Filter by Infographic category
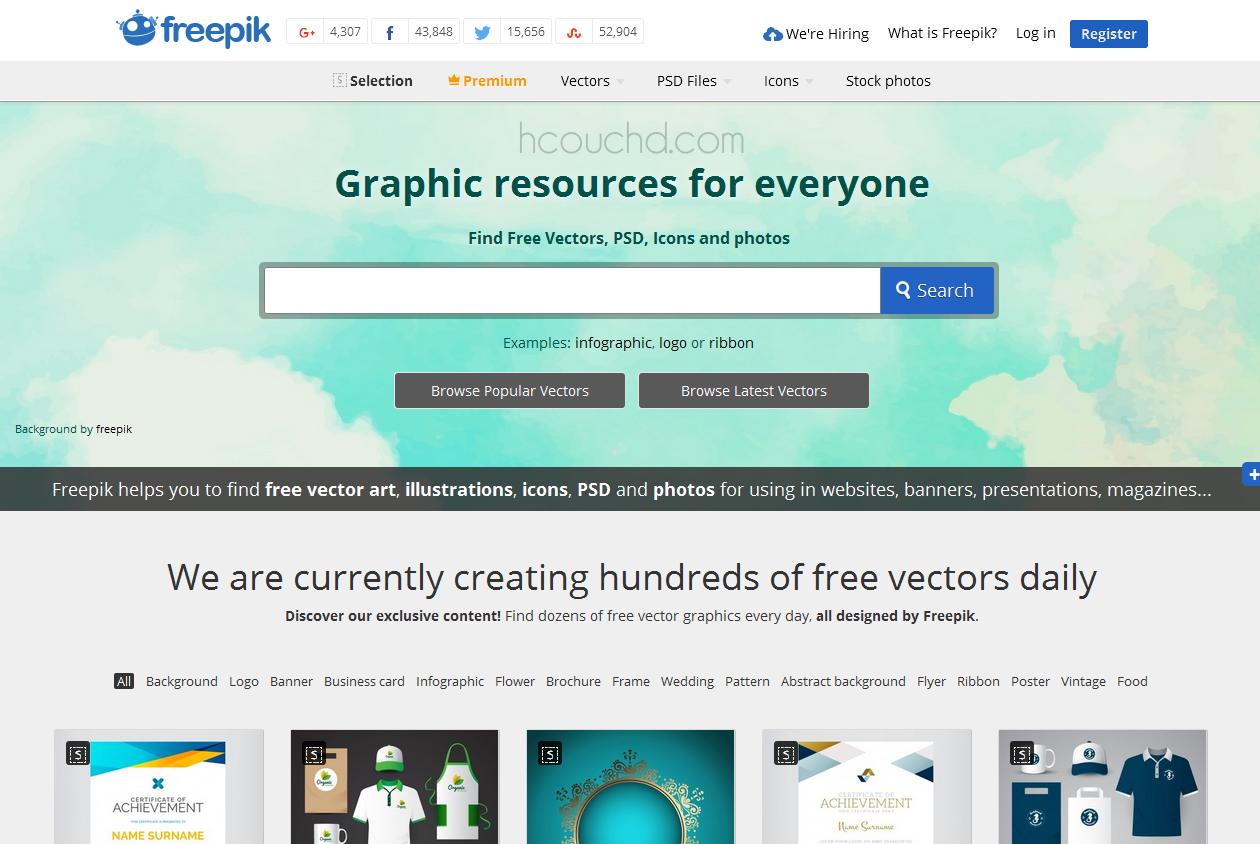 [450, 681]
